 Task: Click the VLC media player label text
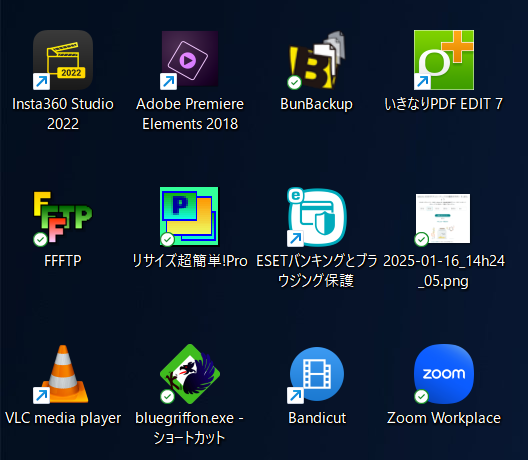(x=63, y=418)
